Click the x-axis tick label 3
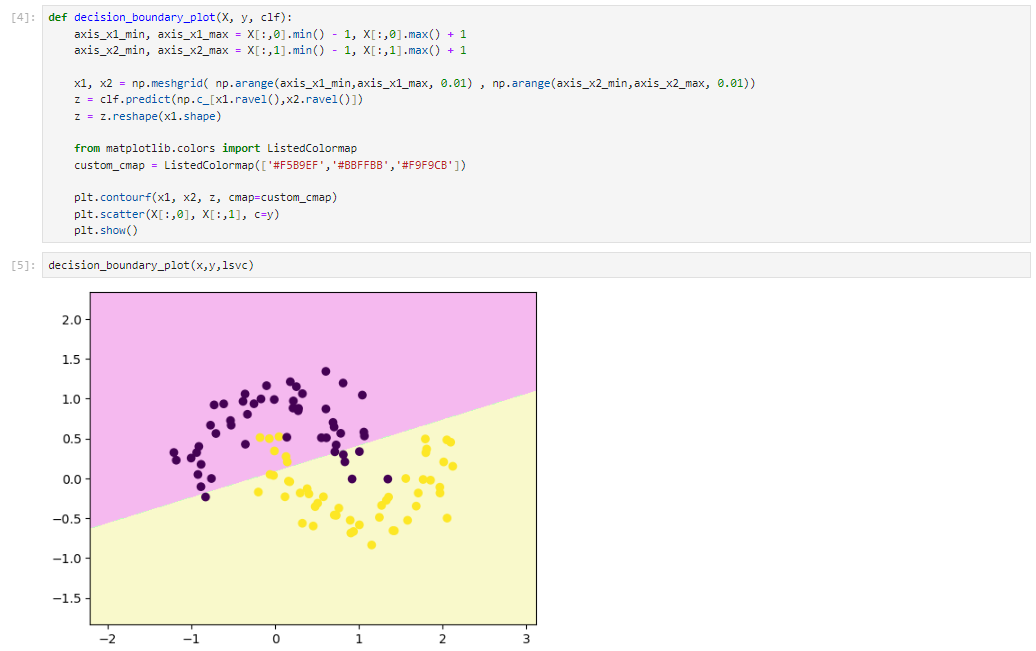The image size is (1036, 651). tap(527, 639)
